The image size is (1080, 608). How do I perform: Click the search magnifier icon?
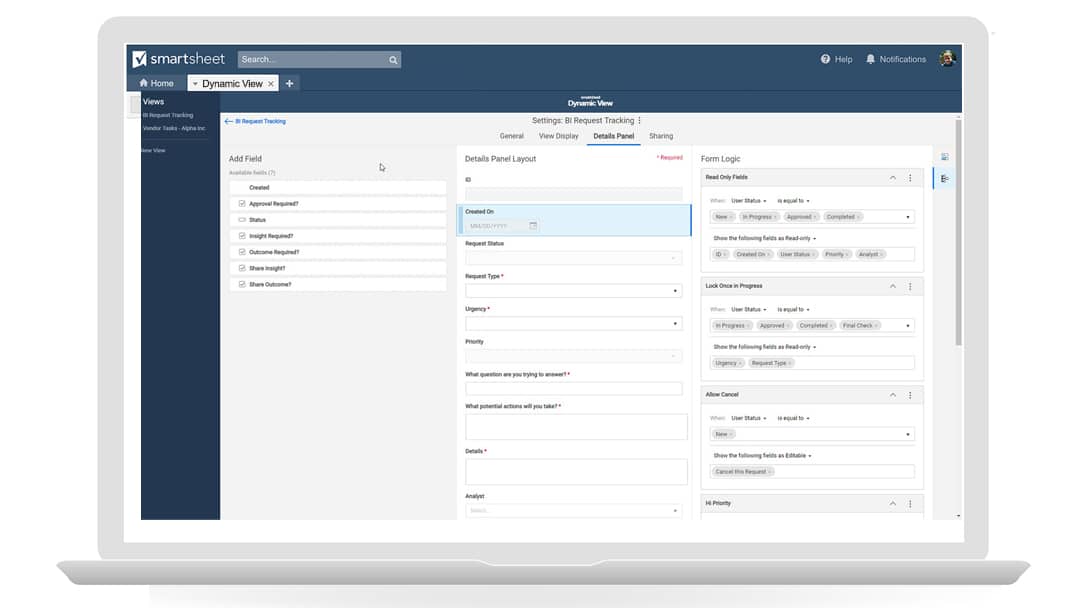tap(393, 60)
